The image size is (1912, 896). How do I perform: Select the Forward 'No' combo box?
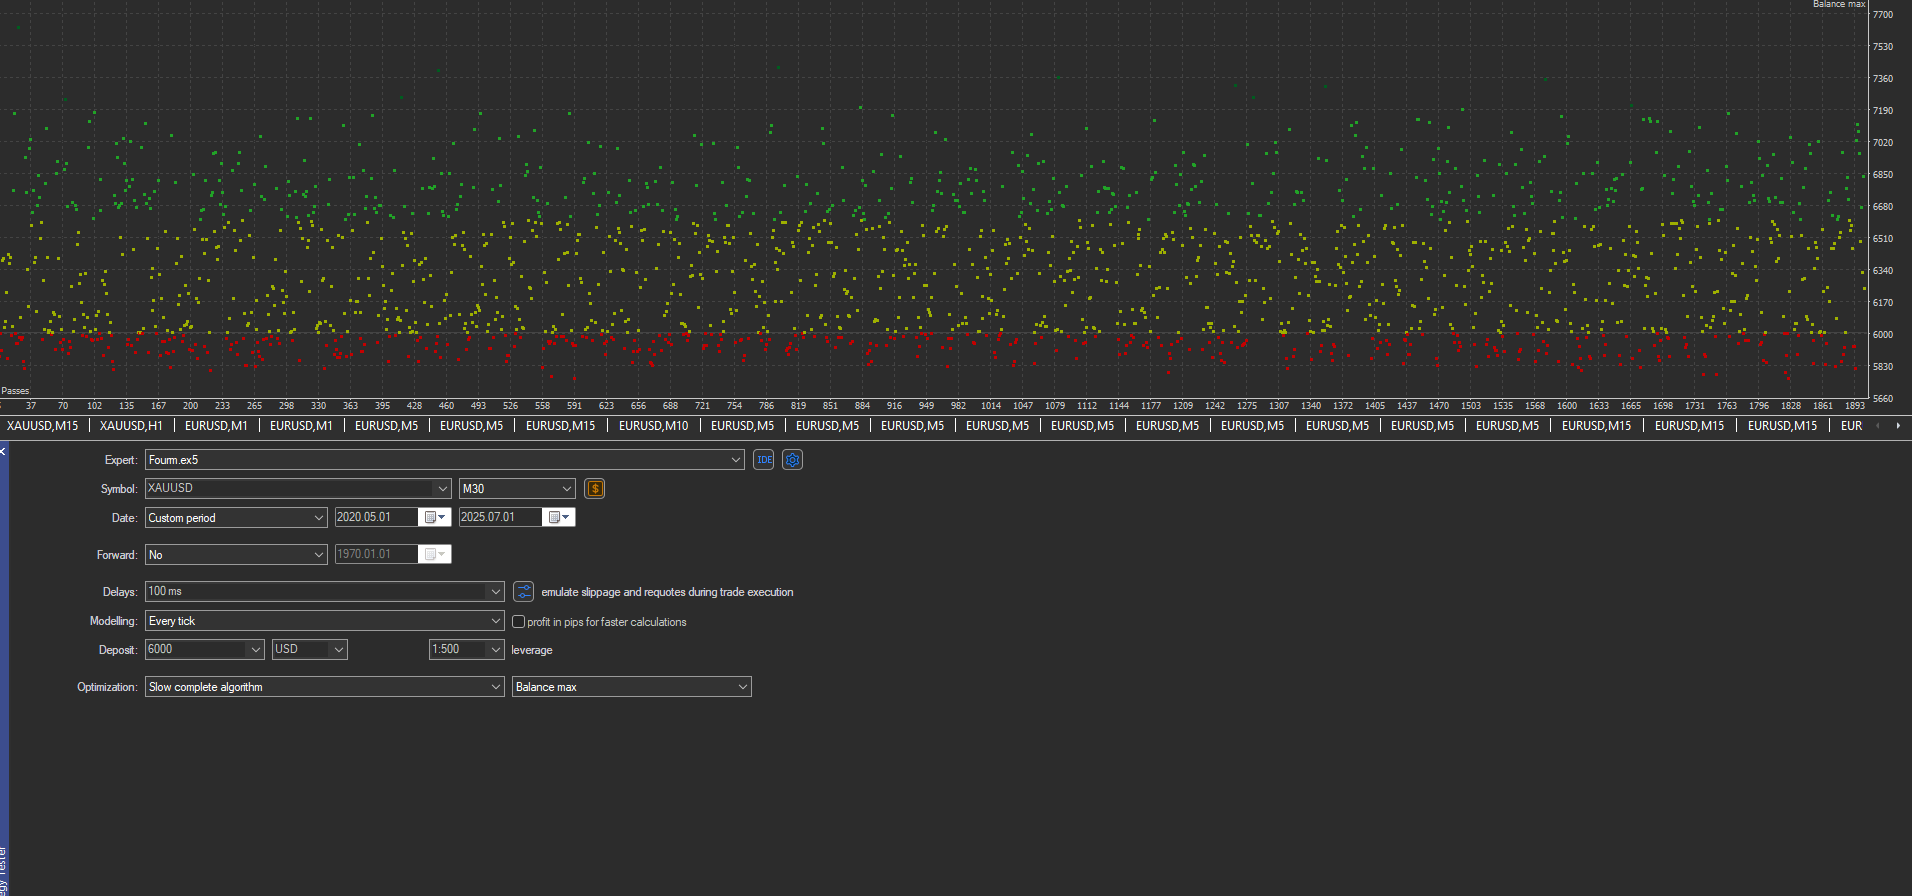(236, 555)
